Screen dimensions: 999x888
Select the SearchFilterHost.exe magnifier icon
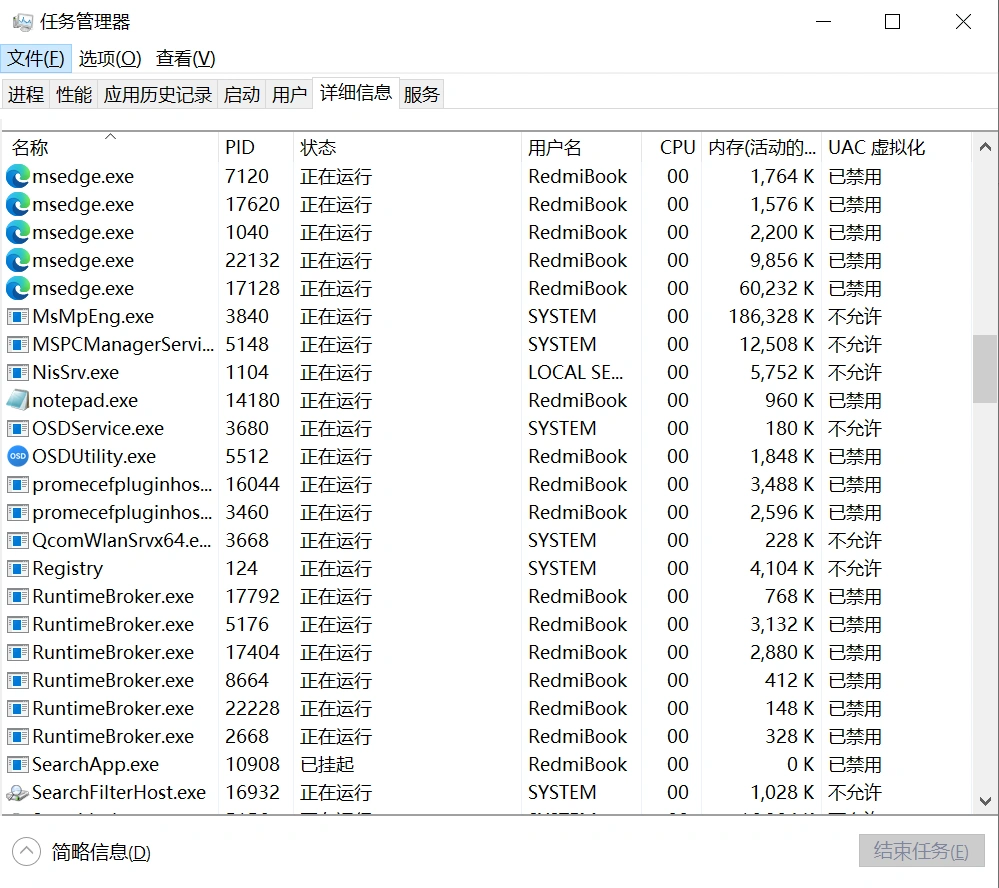18,792
